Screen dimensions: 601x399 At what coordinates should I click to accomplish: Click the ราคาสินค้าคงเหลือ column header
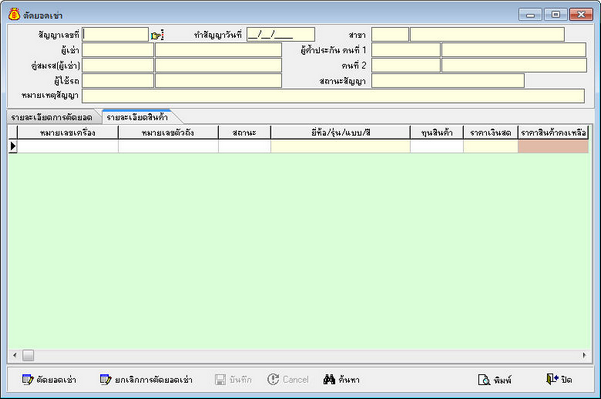click(x=553, y=133)
